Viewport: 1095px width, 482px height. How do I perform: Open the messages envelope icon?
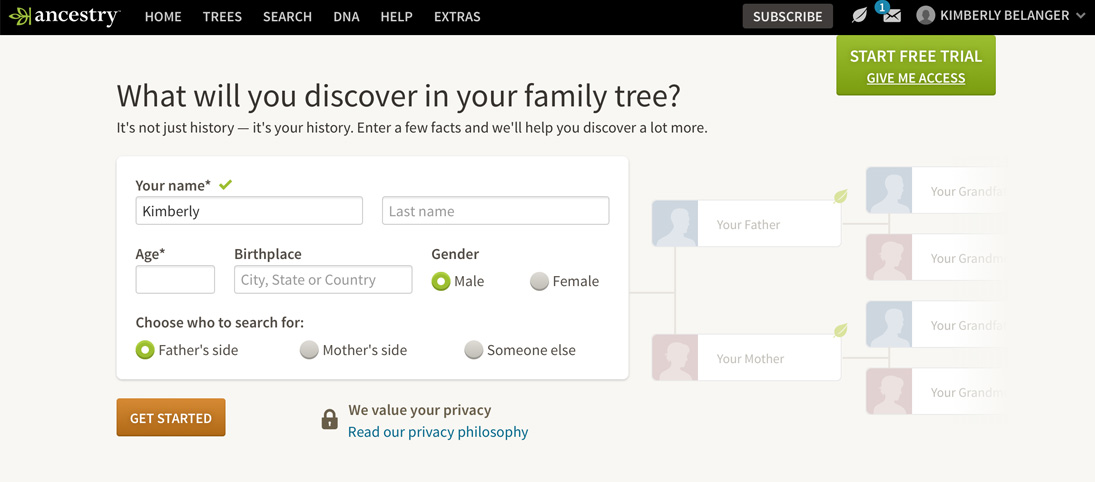click(891, 16)
